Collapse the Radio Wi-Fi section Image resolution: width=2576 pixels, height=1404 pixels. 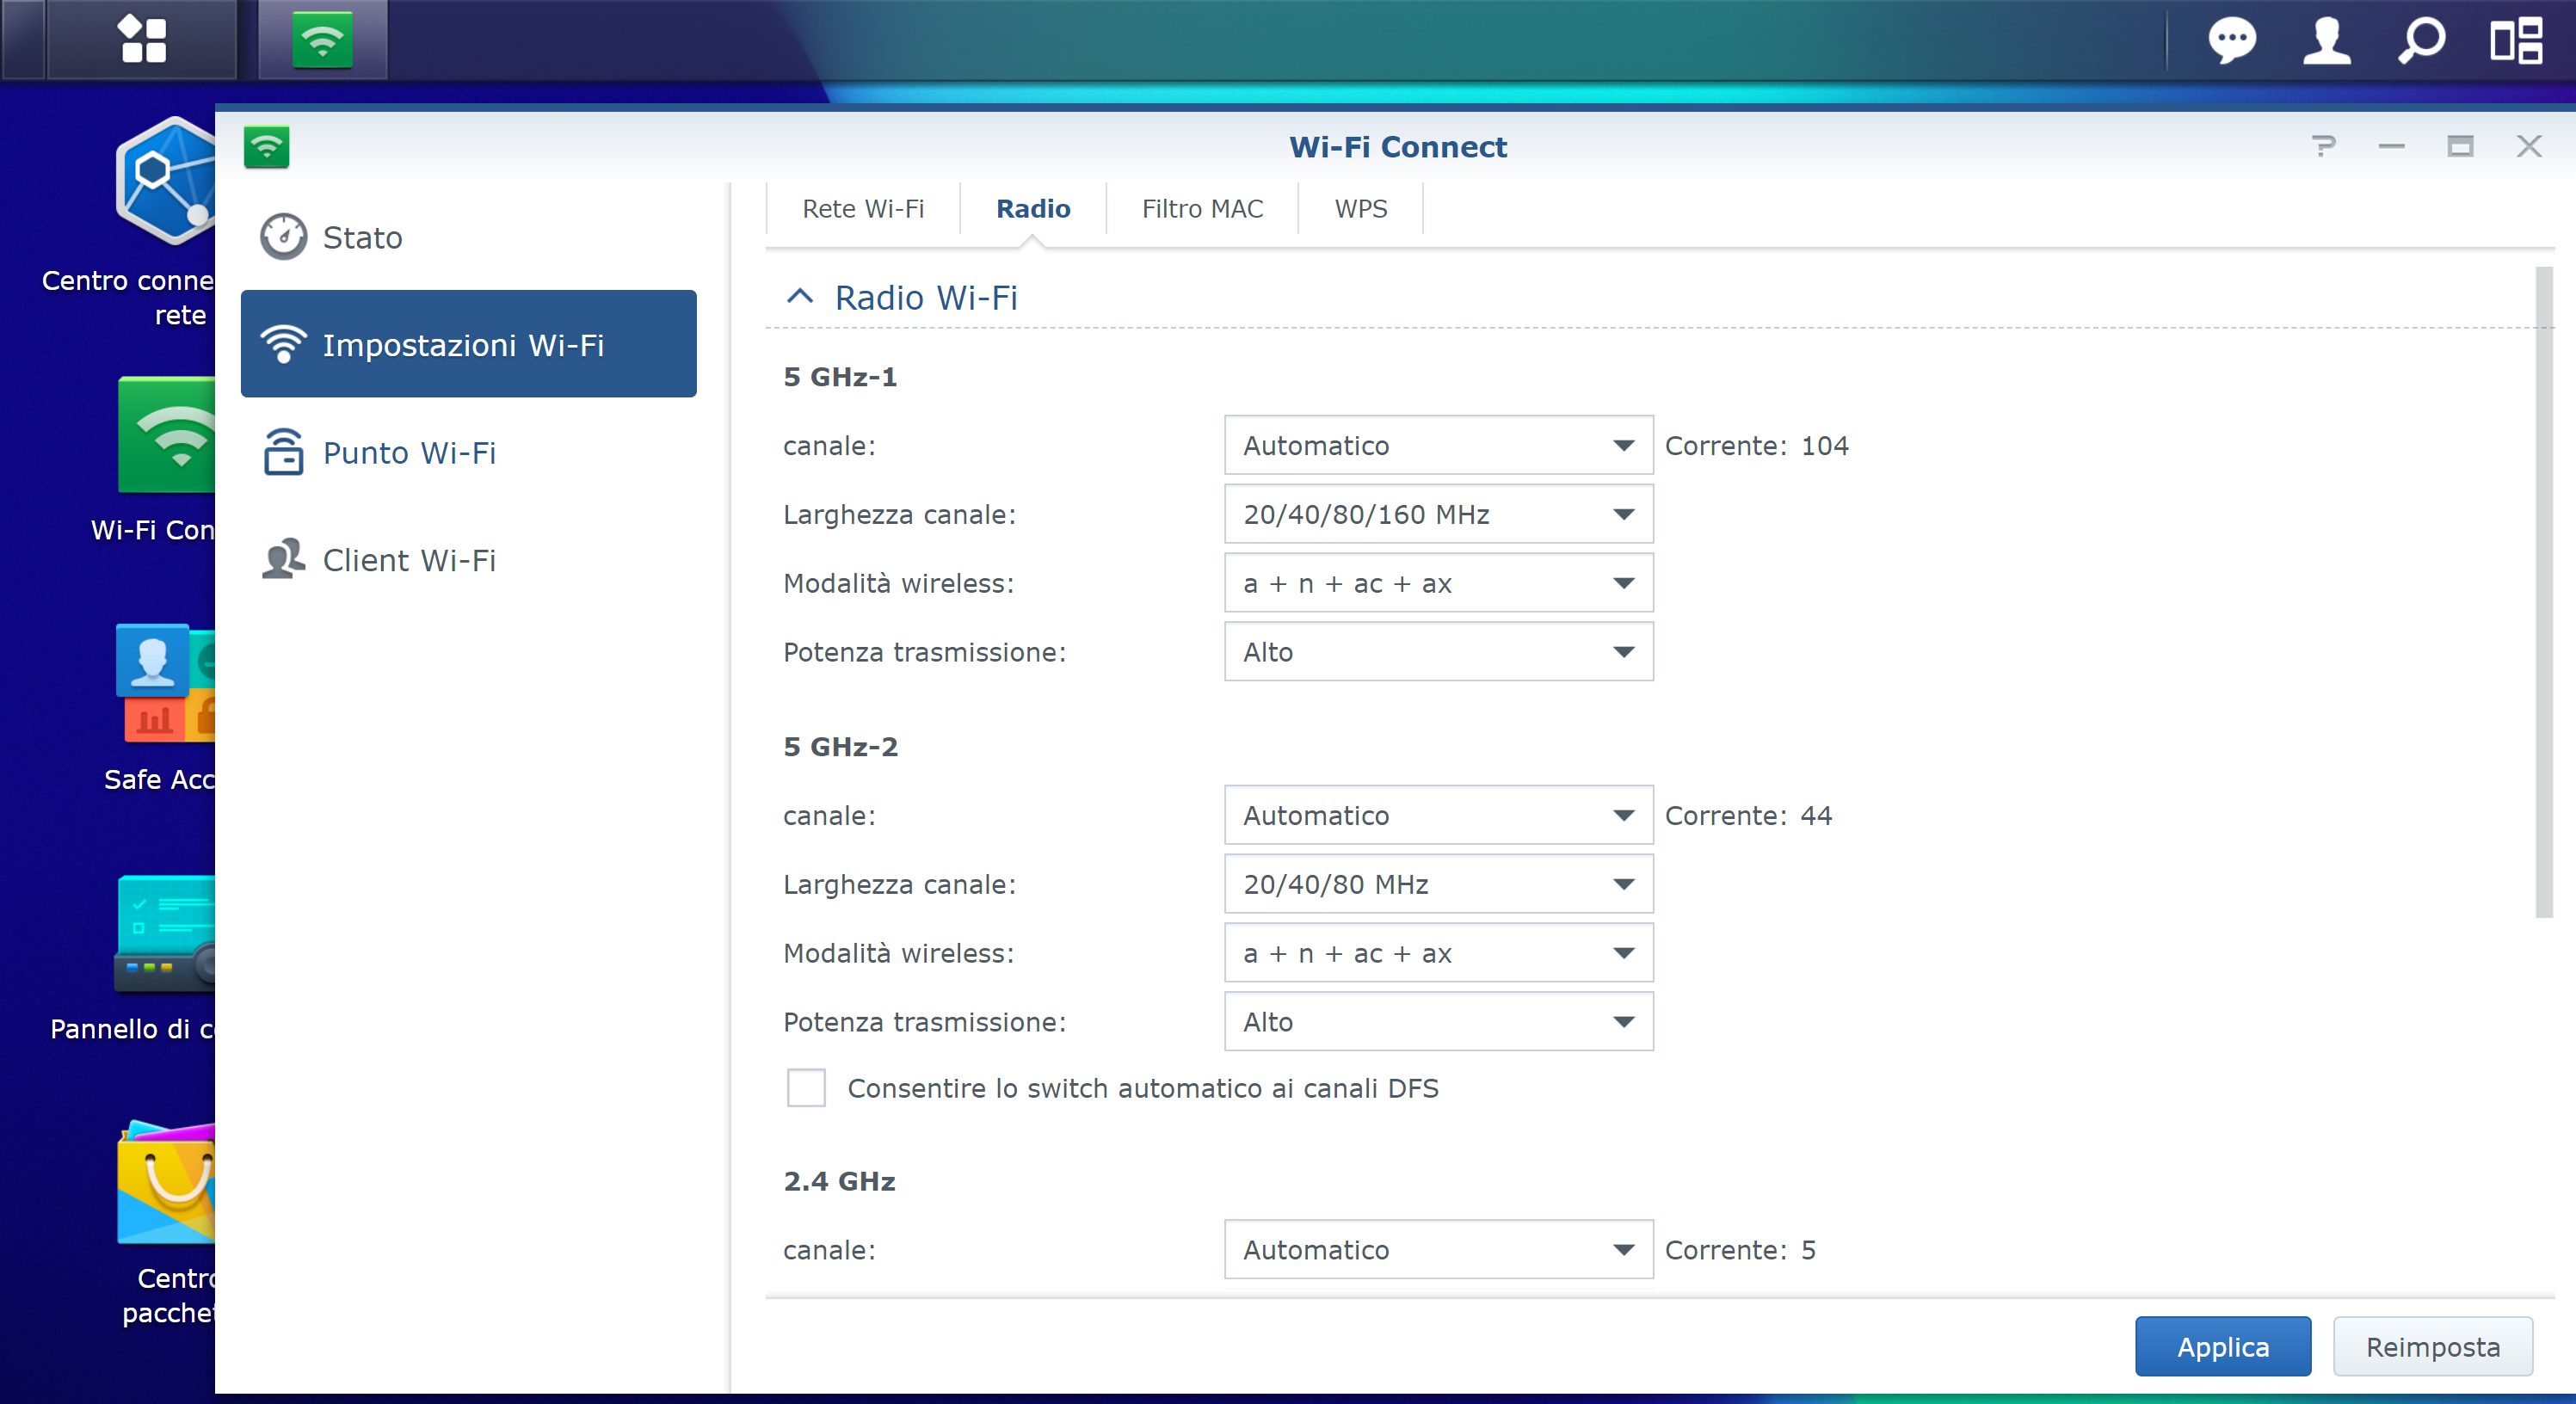[x=800, y=297]
